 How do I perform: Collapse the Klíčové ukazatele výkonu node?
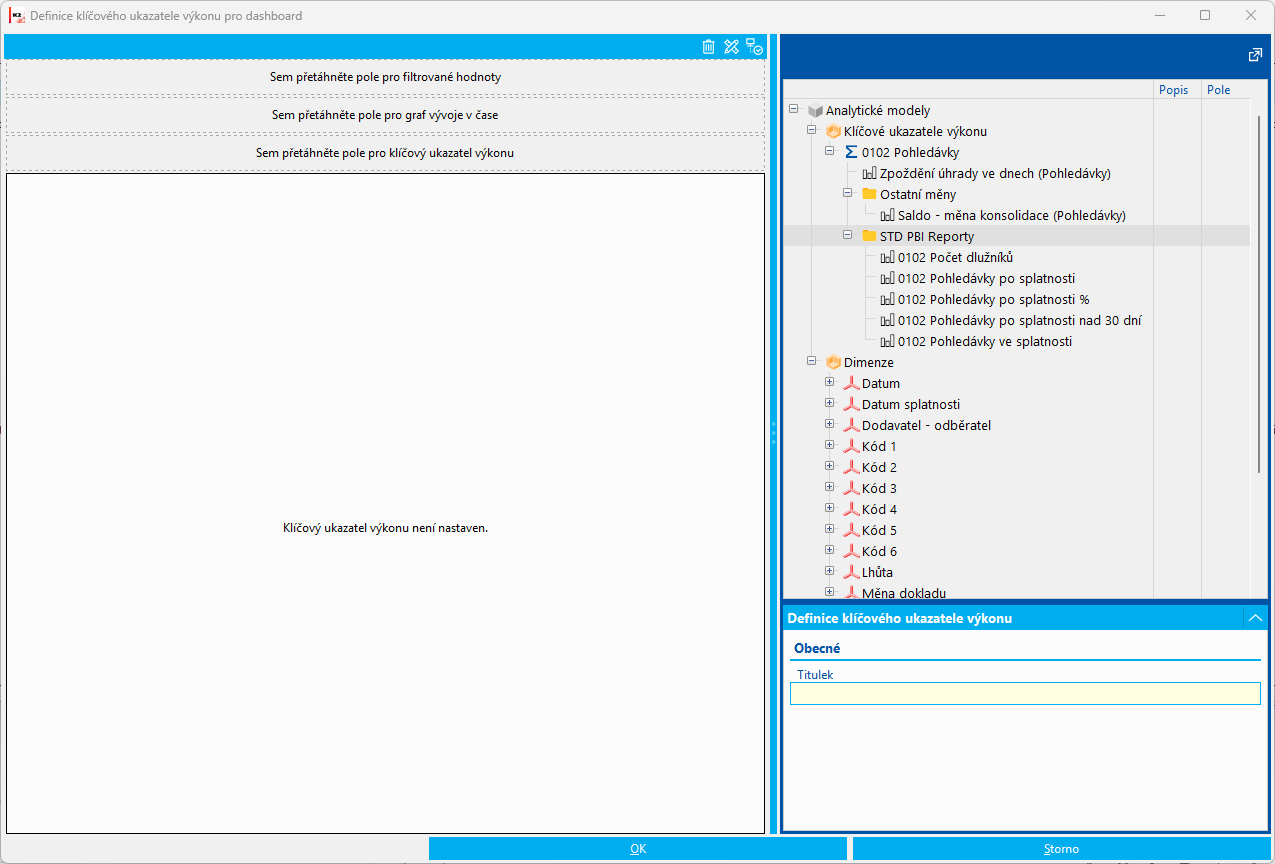tap(811, 131)
